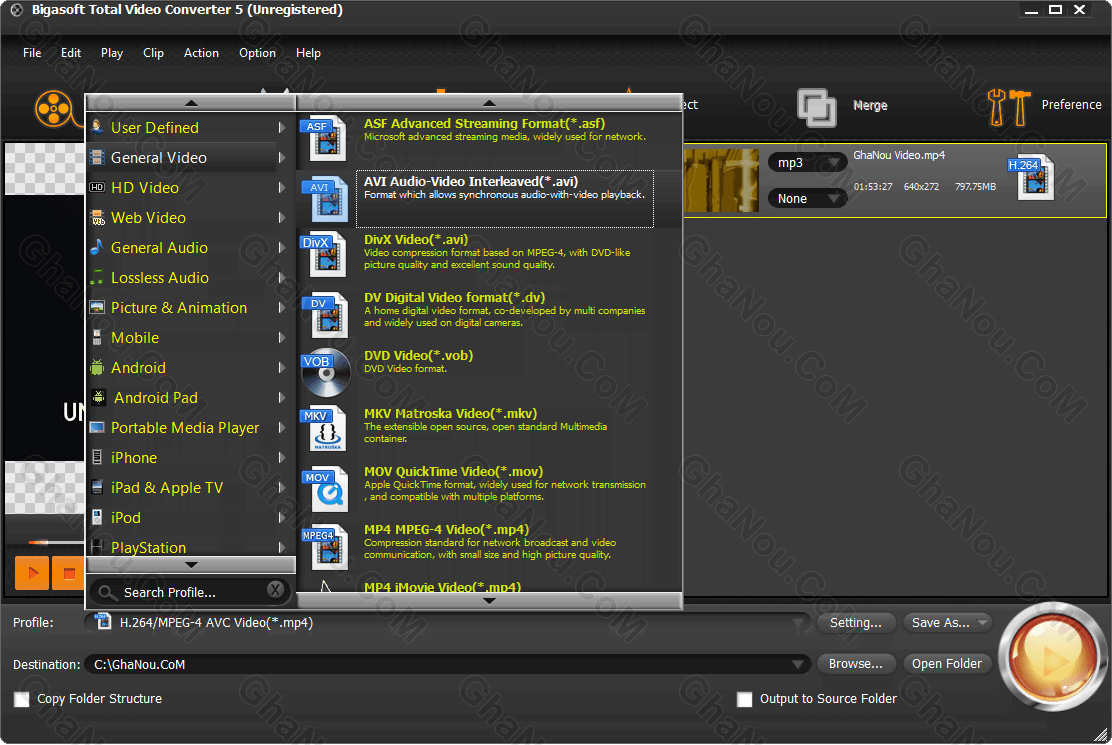The height and width of the screenshot is (745, 1112).
Task: Click the Setting... button
Action: point(855,623)
